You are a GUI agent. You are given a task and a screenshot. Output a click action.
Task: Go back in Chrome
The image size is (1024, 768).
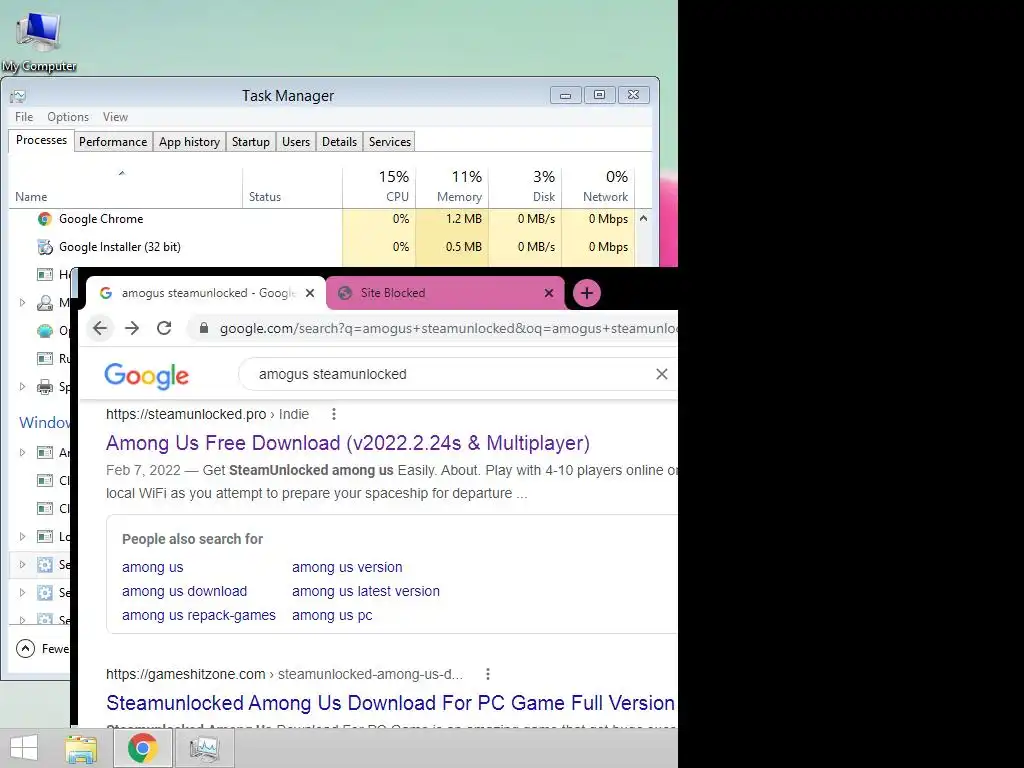coord(100,328)
